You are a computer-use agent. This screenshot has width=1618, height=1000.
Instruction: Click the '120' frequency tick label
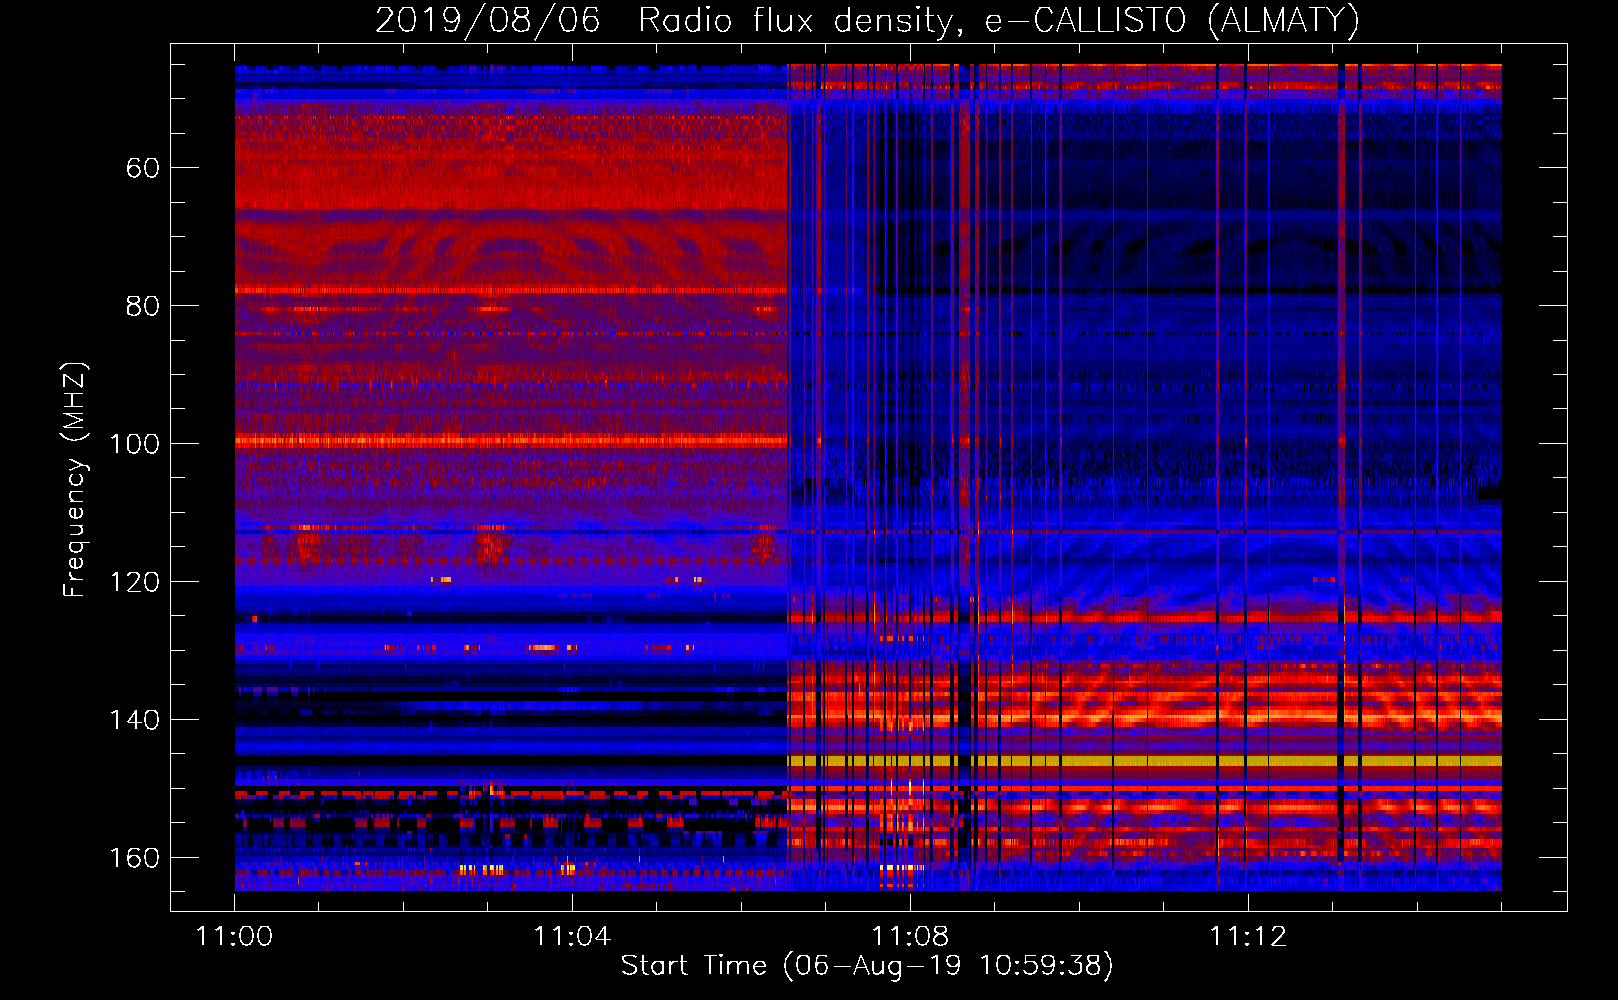click(x=135, y=582)
